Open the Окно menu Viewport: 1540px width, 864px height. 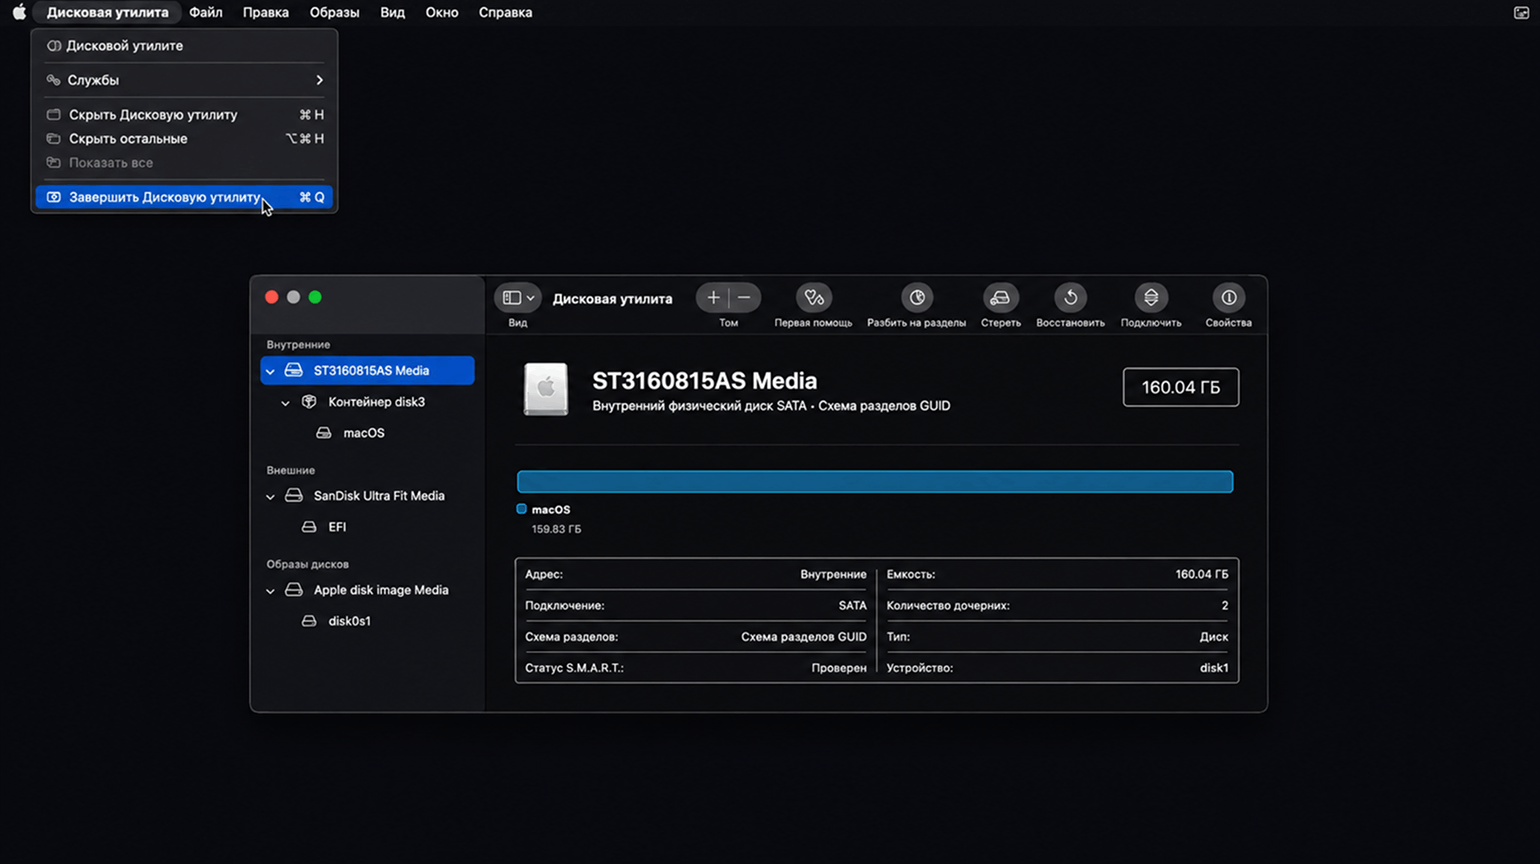(x=442, y=12)
